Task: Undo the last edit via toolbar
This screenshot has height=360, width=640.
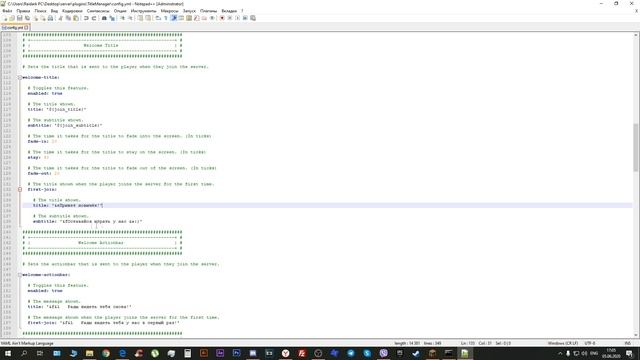Action: [x=86, y=18]
